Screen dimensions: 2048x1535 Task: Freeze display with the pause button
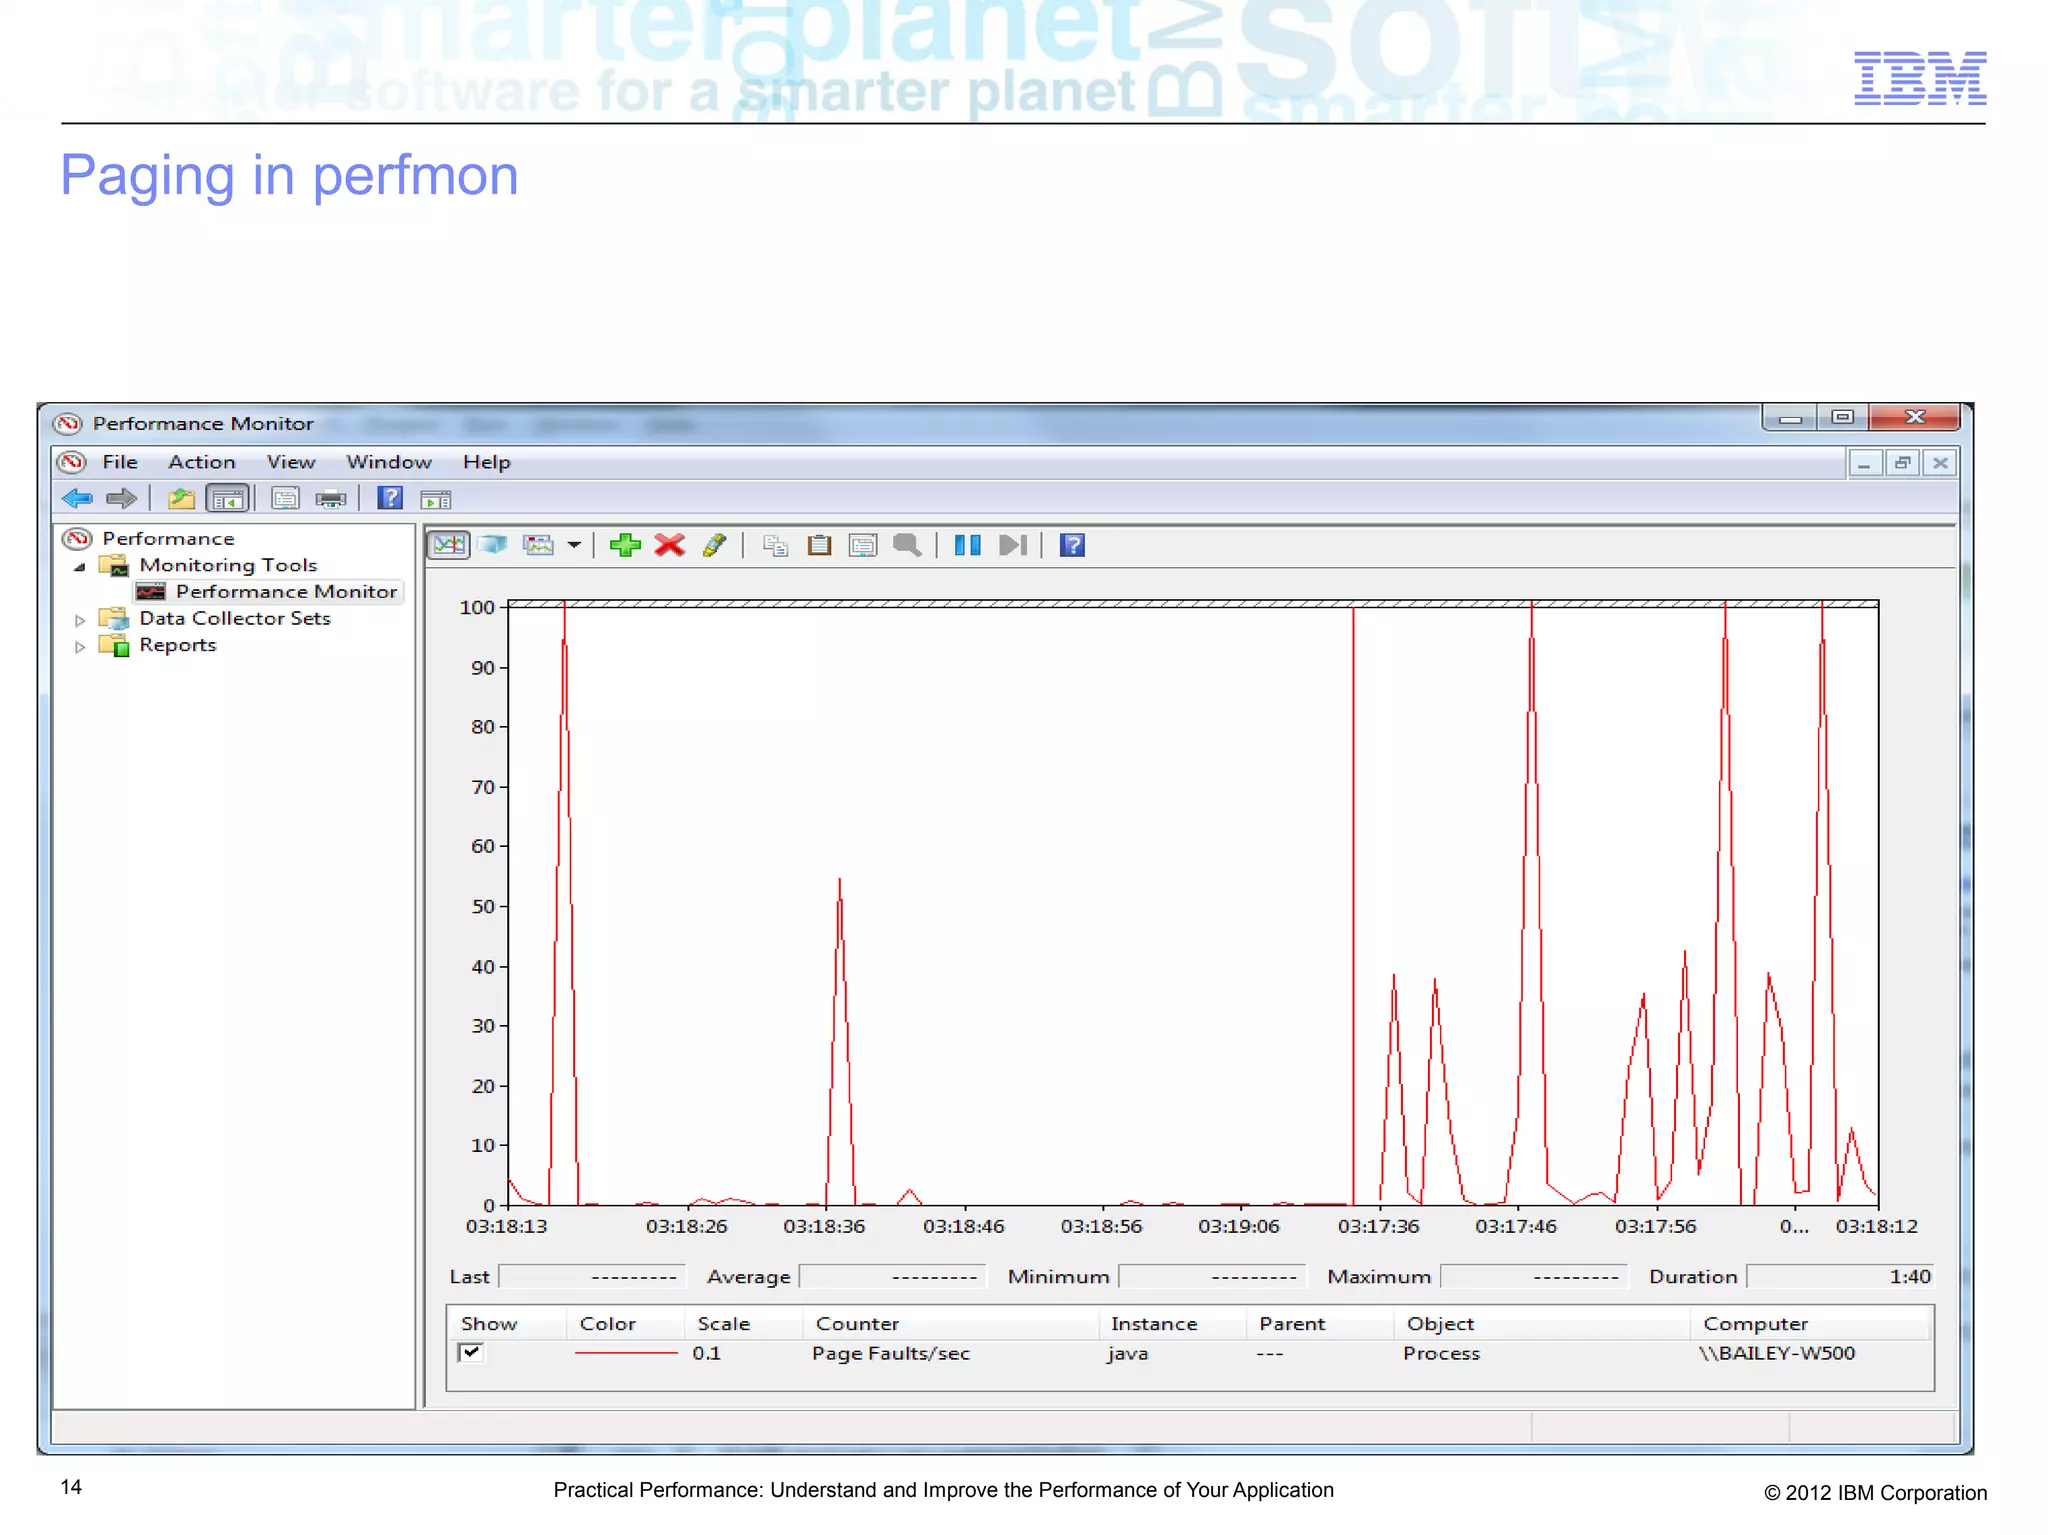coord(967,545)
